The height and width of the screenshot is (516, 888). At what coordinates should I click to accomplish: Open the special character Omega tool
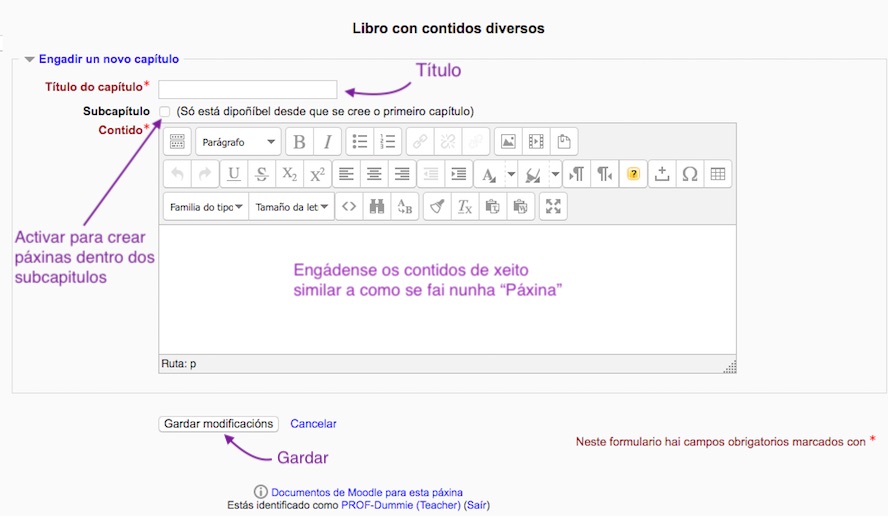coord(689,174)
